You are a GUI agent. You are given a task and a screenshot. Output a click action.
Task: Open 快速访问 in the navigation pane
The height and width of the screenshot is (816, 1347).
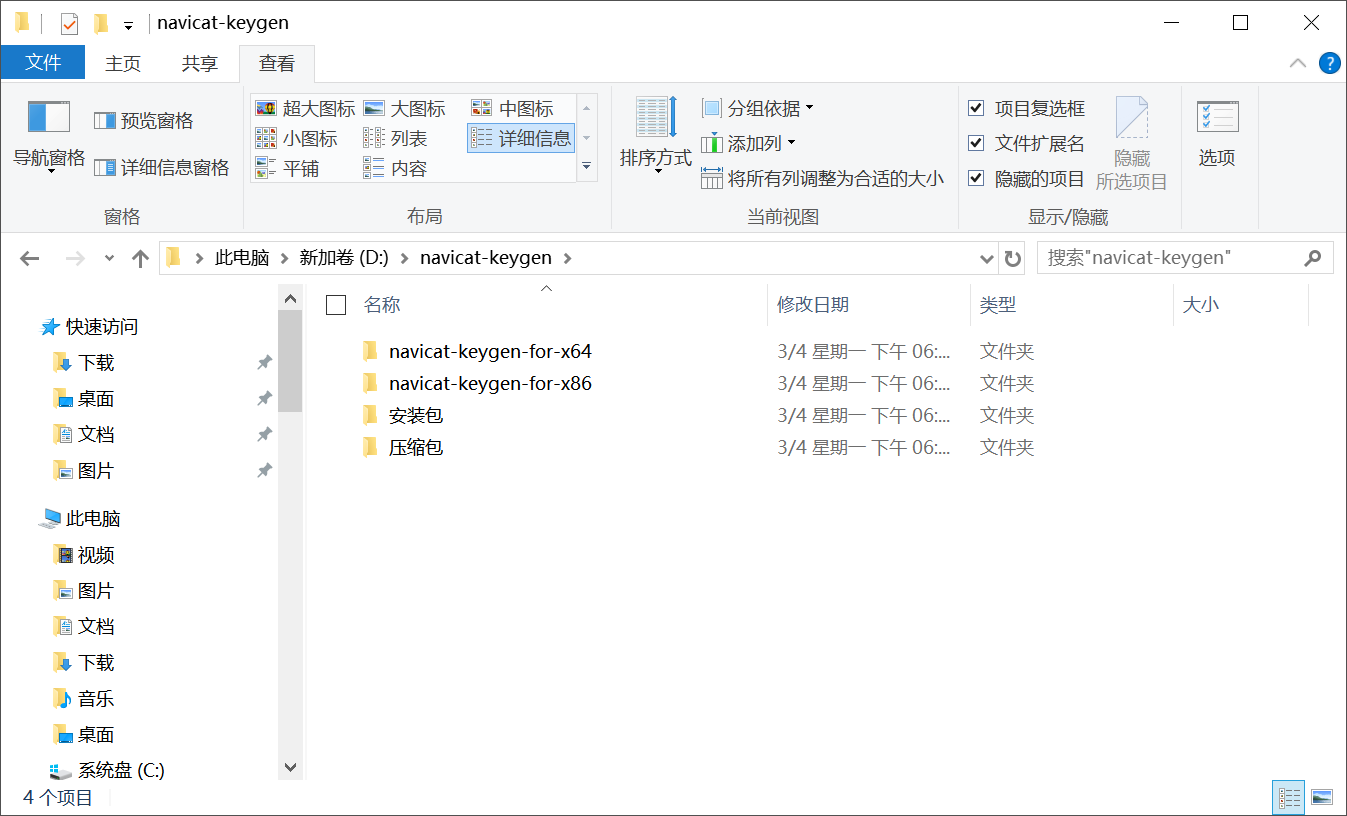(102, 327)
